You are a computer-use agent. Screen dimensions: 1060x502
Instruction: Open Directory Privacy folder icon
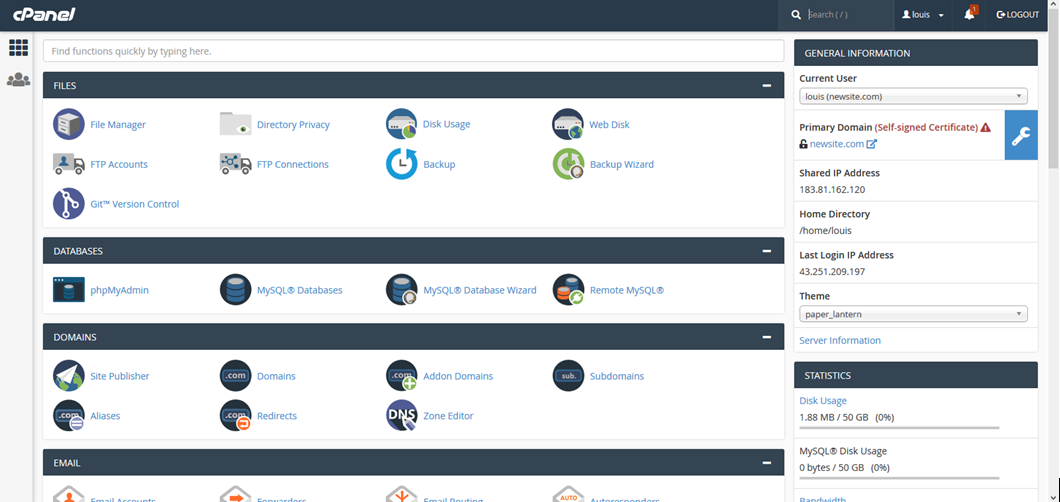[x=235, y=124]
